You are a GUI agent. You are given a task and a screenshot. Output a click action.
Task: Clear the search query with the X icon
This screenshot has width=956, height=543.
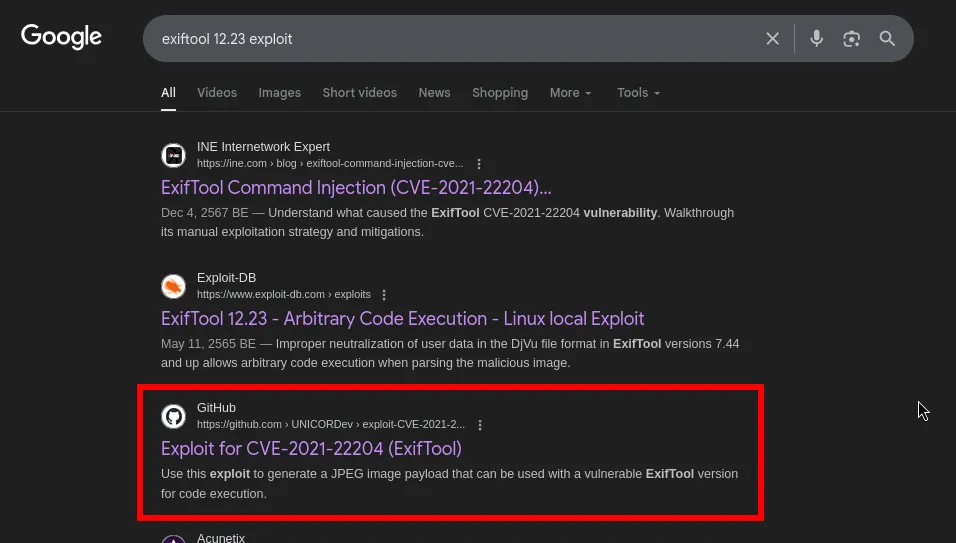point(772,39)
